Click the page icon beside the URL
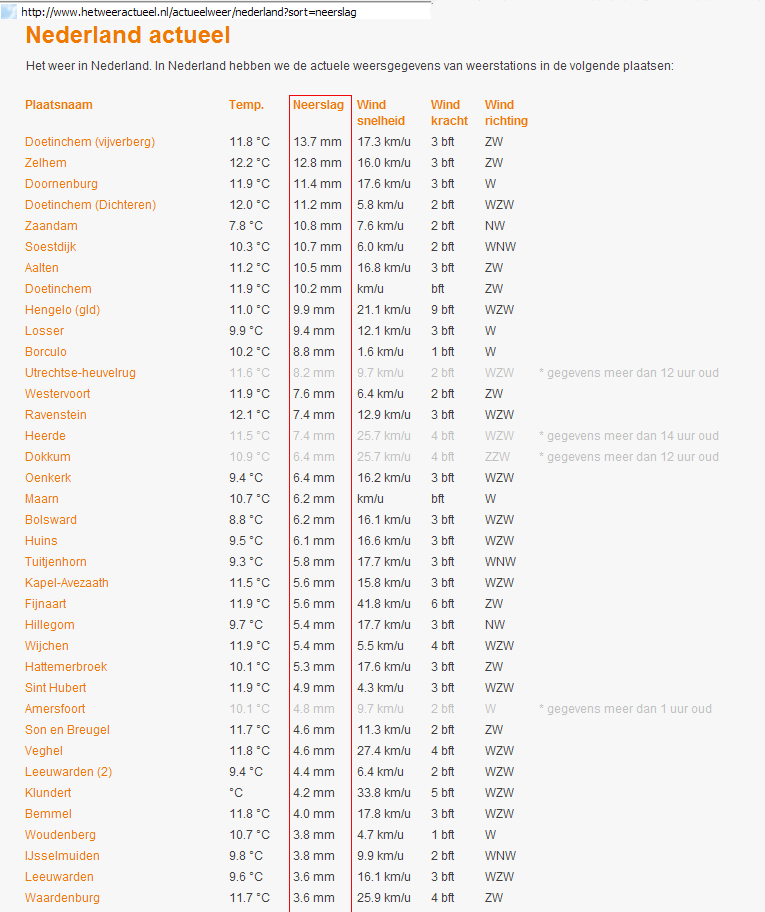Screen dimensions: 765x912 click(x=9, y=12)
